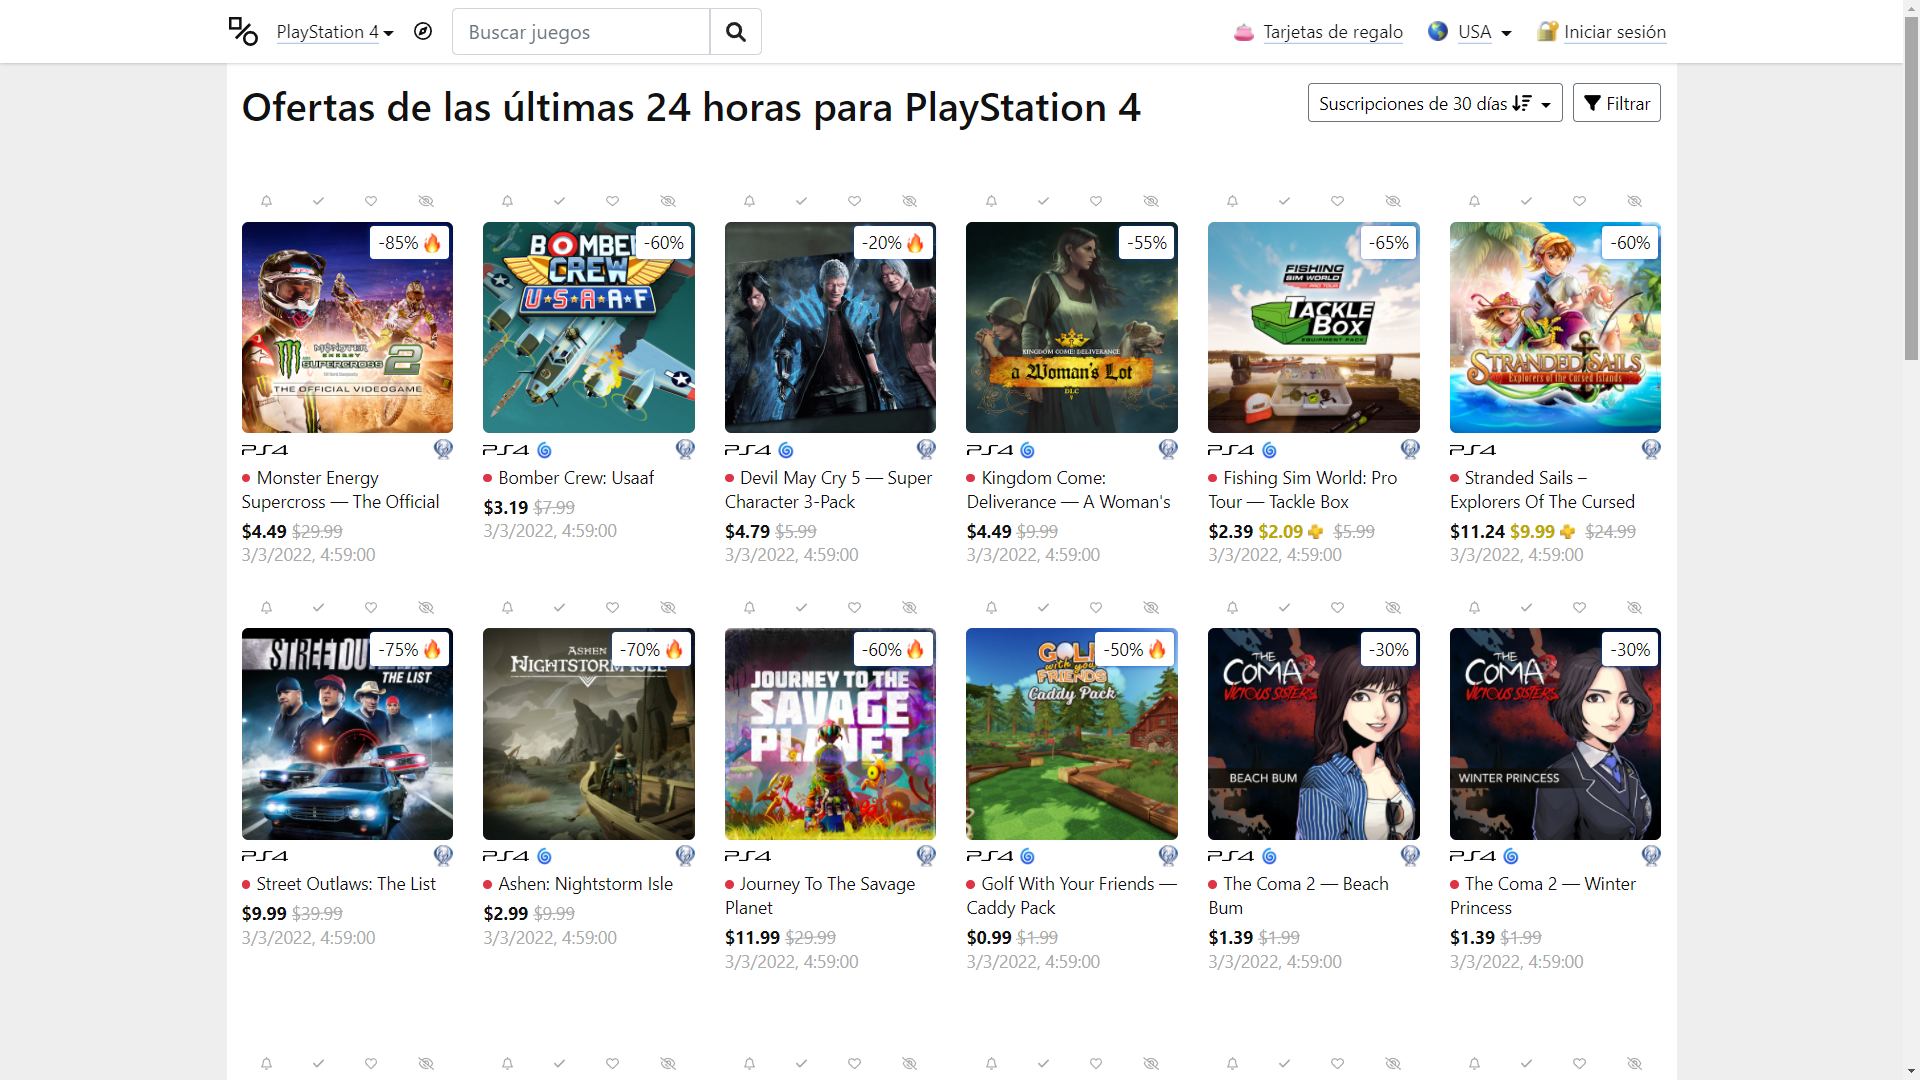The image size is (1920, 1080).
Task: Toggle checkmark above The Coma 2 Beach Bum
Action: coord(1285,607)
